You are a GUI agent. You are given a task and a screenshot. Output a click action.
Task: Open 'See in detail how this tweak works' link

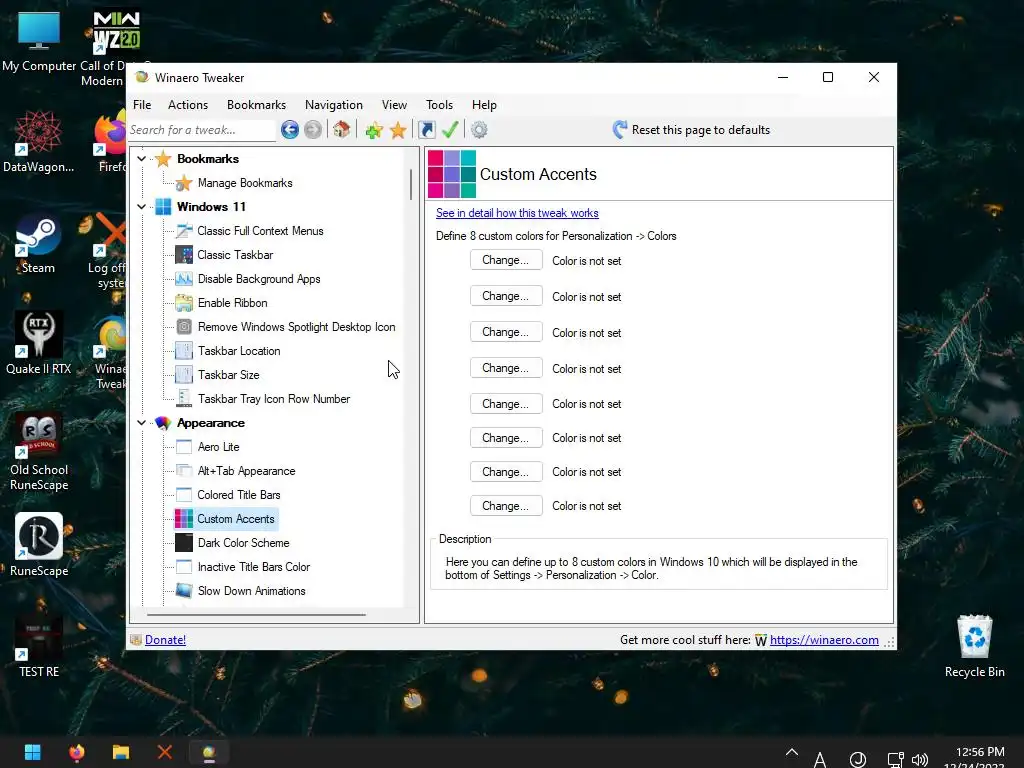[517, 213]
